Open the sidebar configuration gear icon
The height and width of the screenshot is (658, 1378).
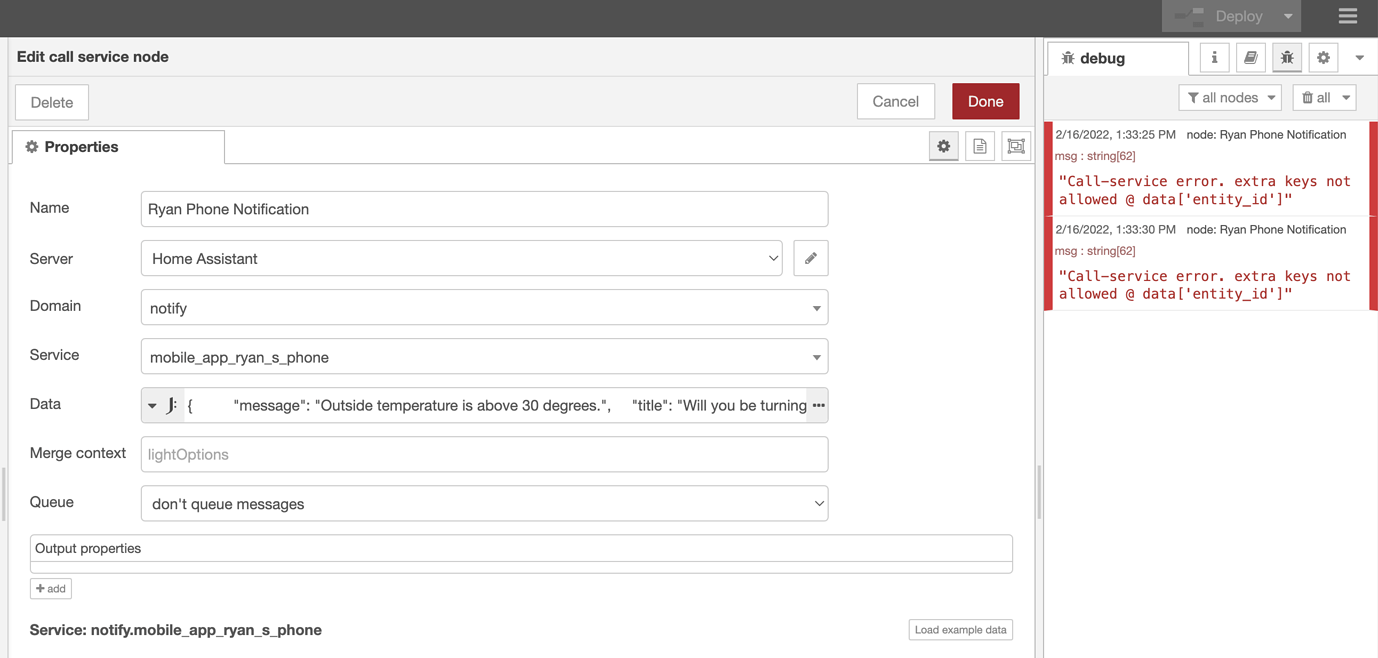point(1323,57)
